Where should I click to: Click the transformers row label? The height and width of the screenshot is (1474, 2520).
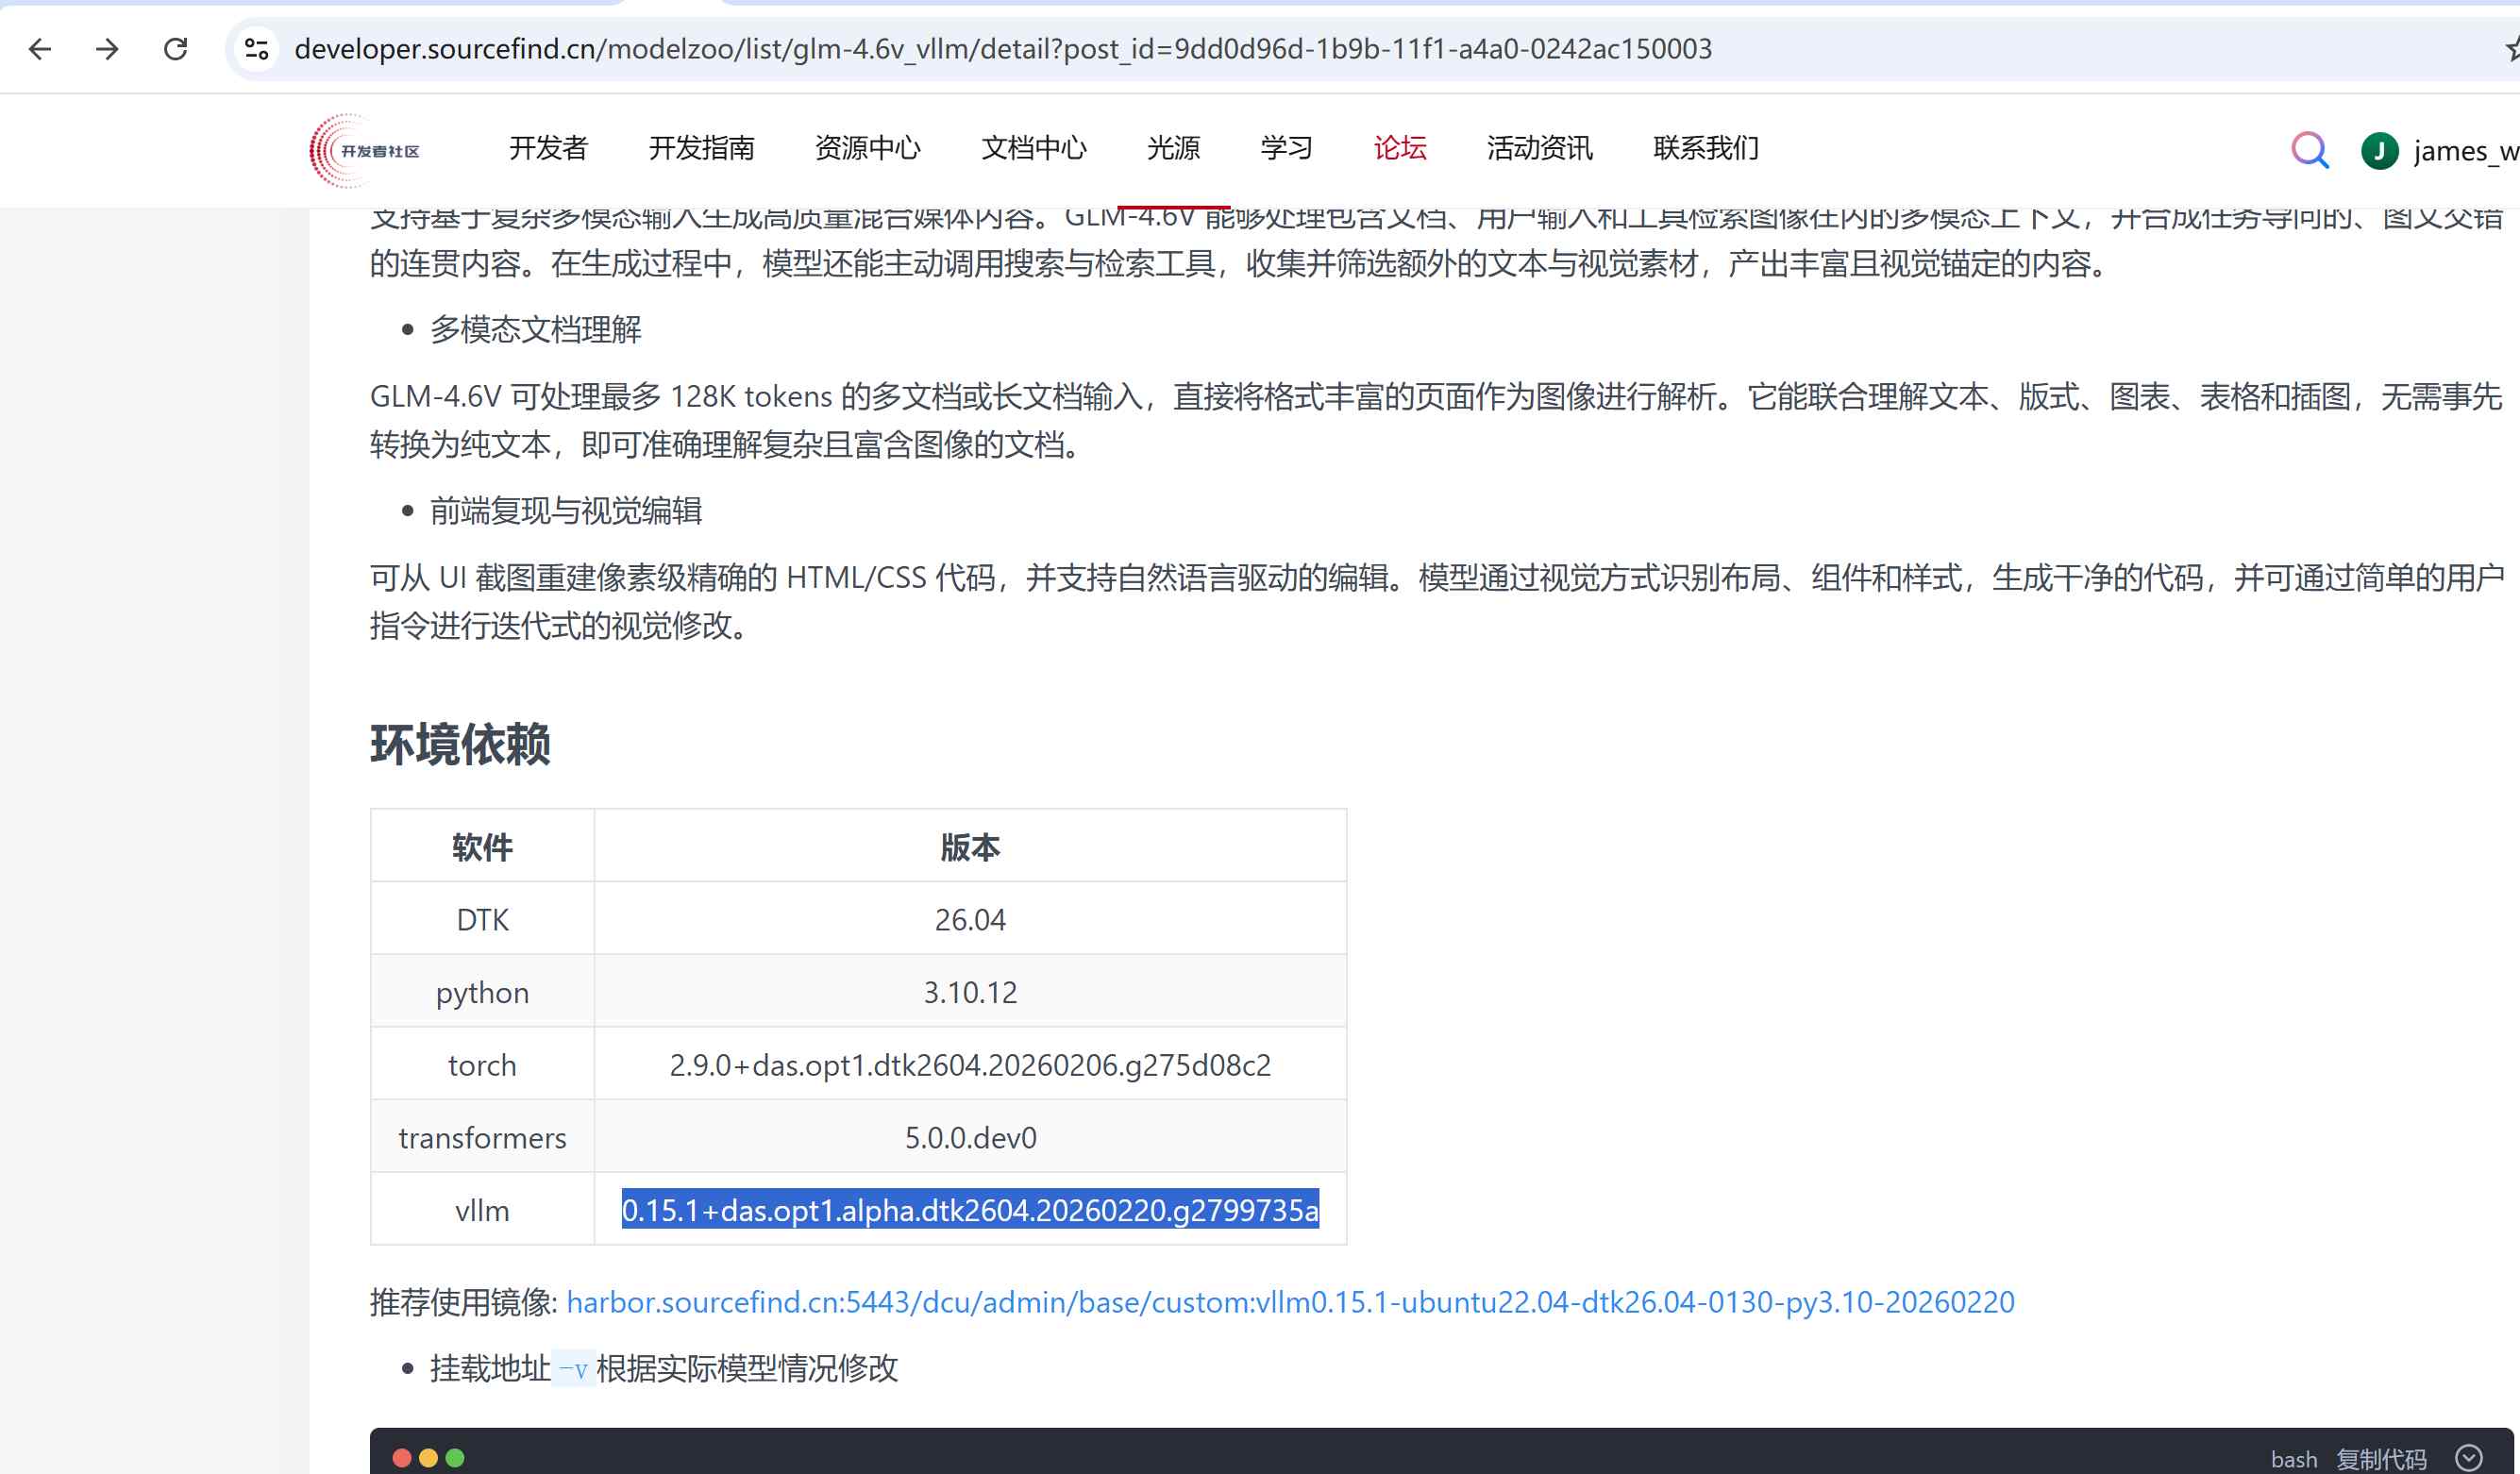pos(482,1137)
